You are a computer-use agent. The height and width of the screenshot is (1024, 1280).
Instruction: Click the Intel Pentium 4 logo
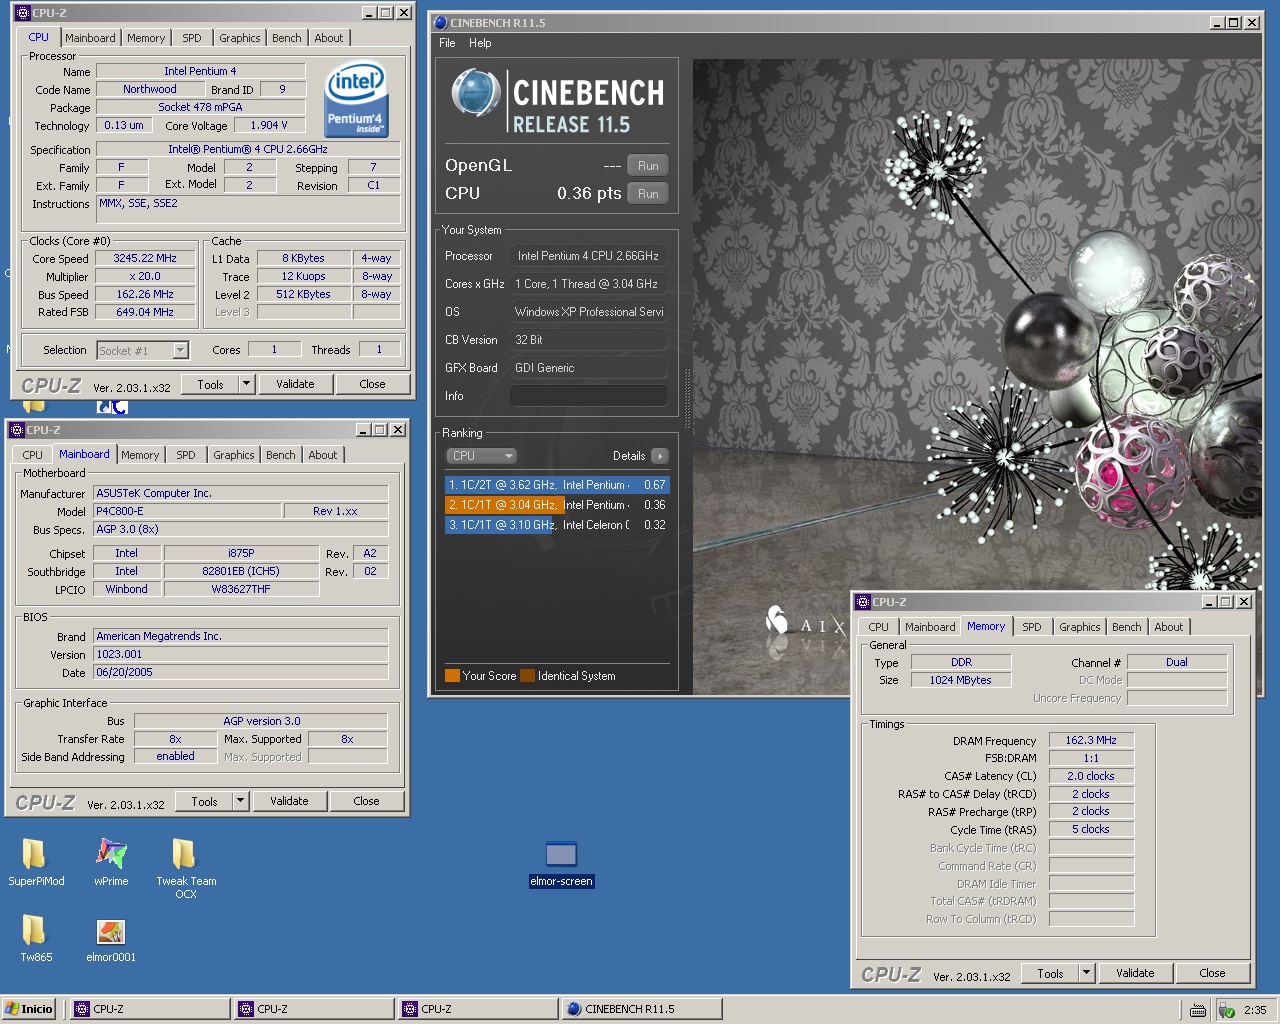coord(355,100)
